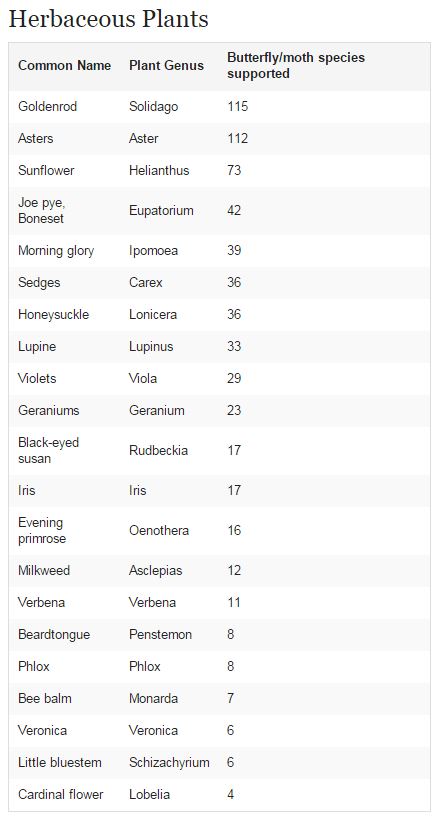Select the Goldenrod table cell
This screenshot has width=439, height=821.
pos(48,106)
